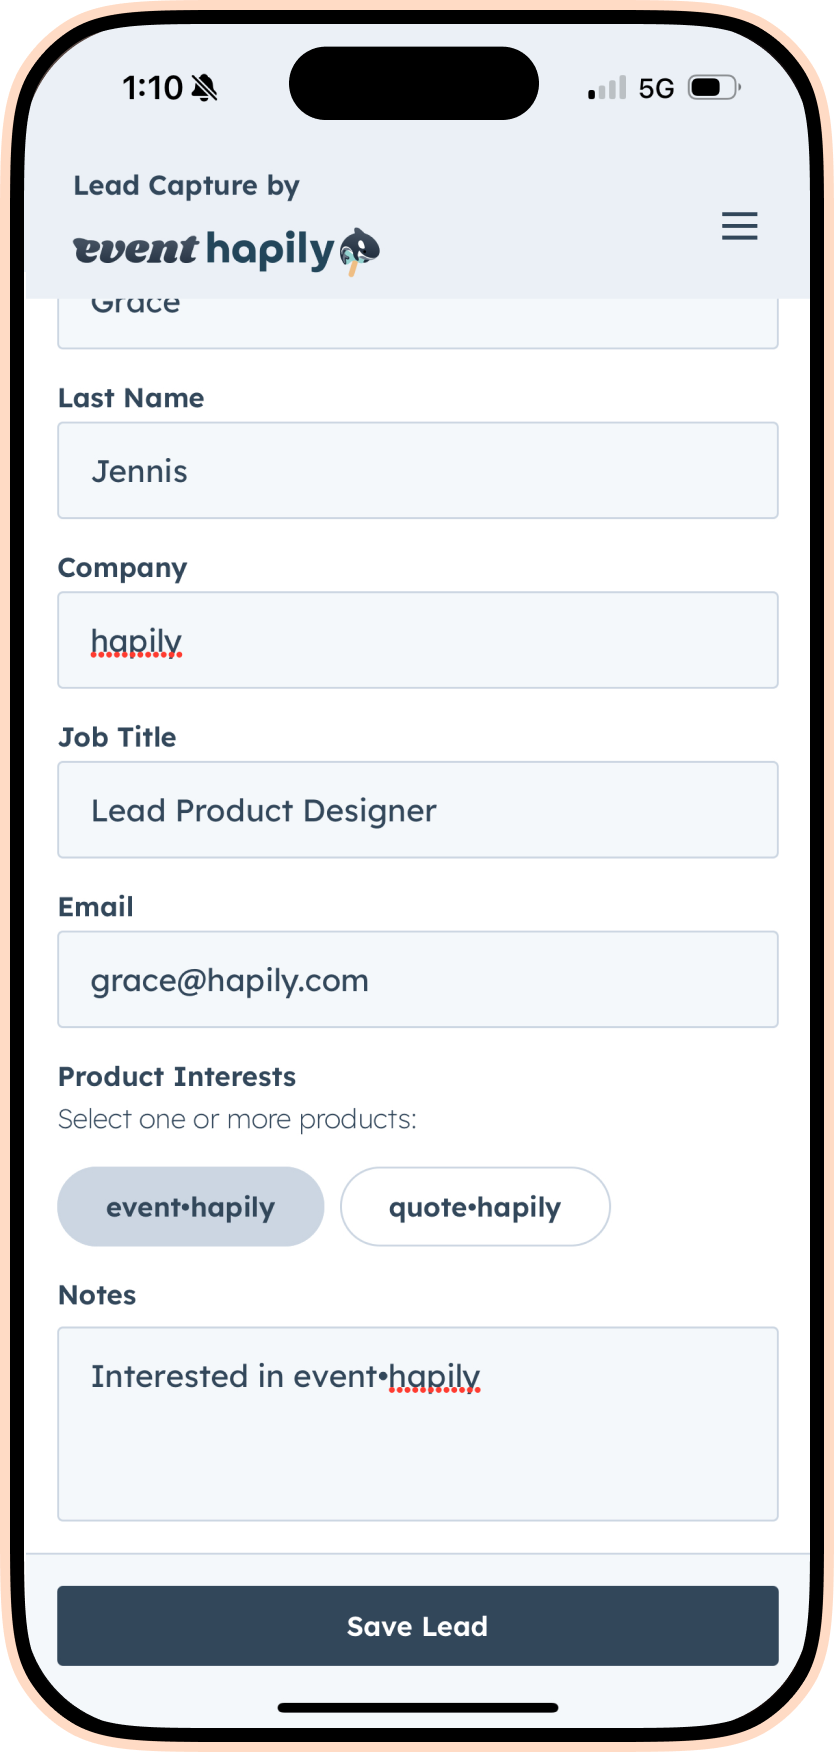
Task: Tap the Lead Capture by header text
Action: coord(187,186)
